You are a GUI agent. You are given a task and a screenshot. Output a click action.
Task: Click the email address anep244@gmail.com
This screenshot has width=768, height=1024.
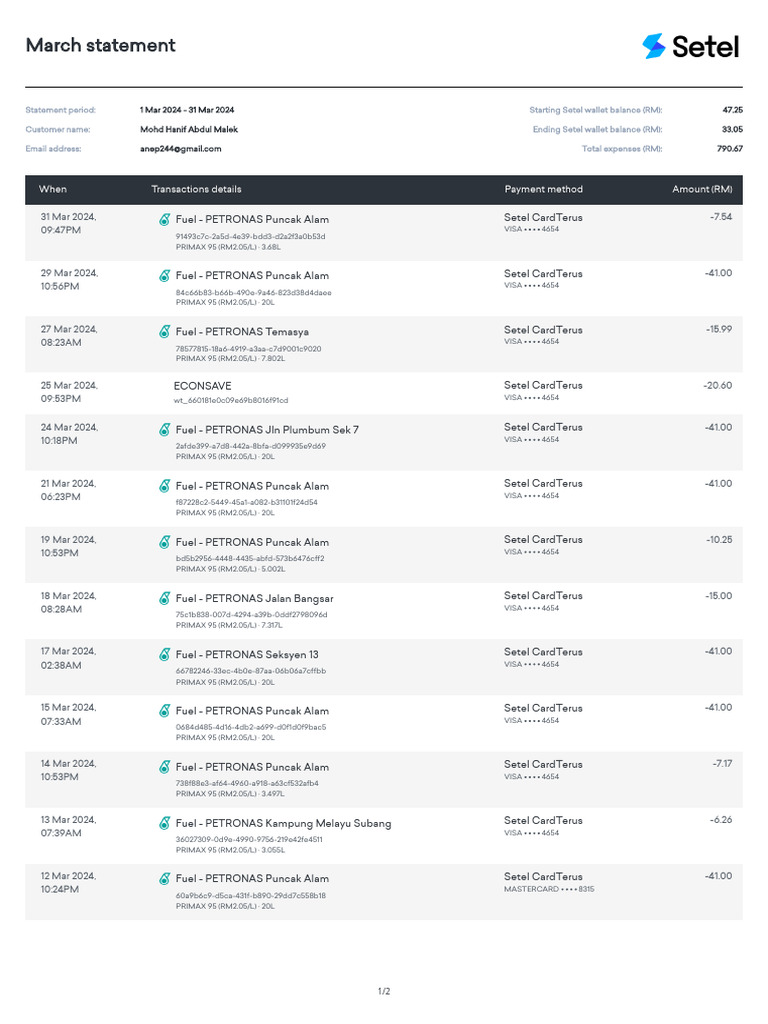(181, 149)
